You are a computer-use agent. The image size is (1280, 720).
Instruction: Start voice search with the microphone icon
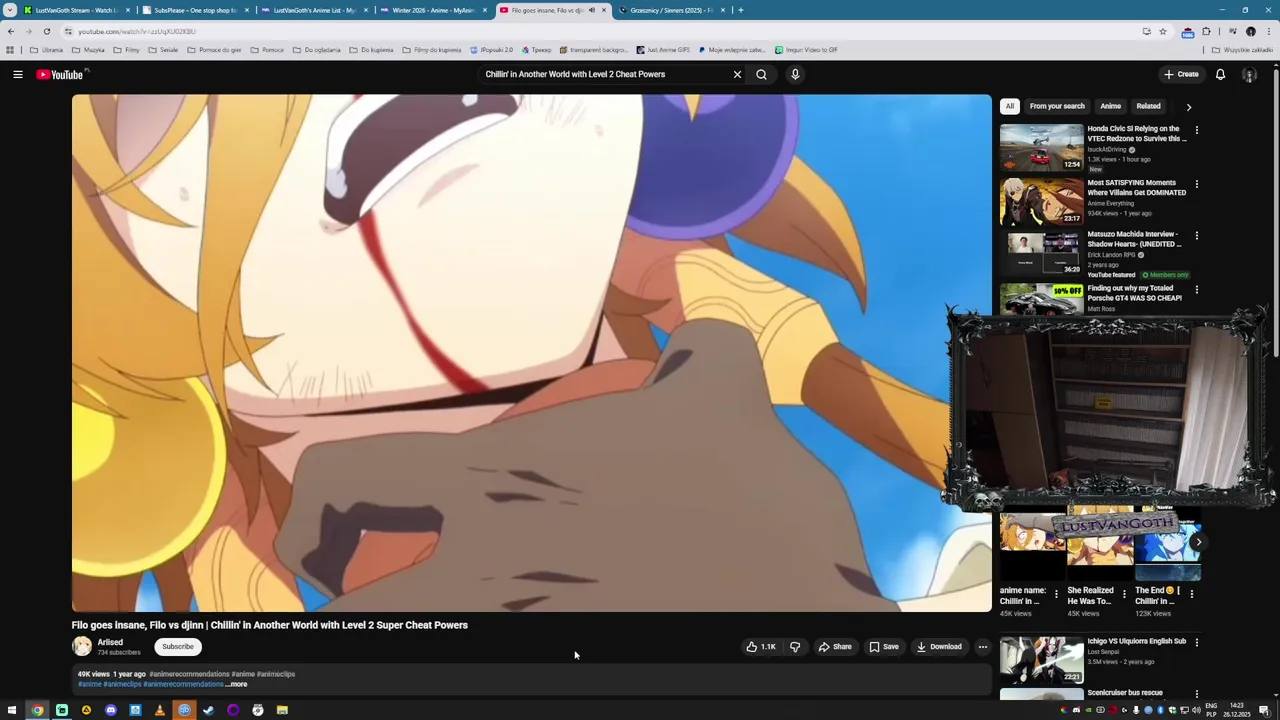click(795, 74)
